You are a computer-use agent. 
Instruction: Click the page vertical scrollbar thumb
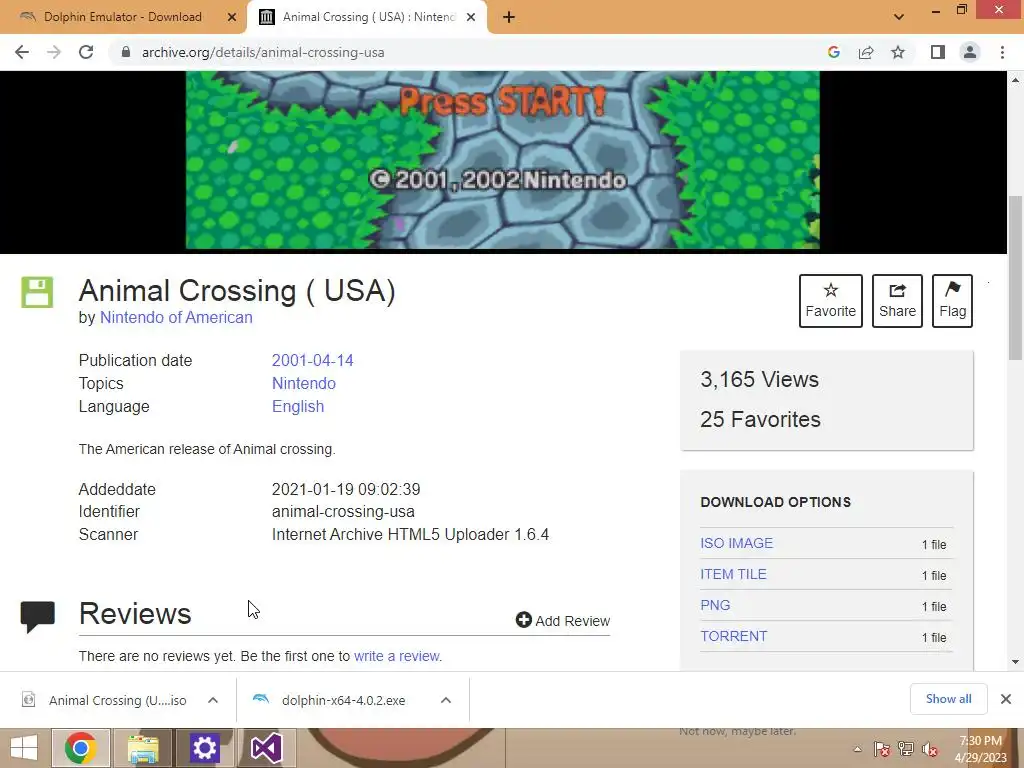1015,278
